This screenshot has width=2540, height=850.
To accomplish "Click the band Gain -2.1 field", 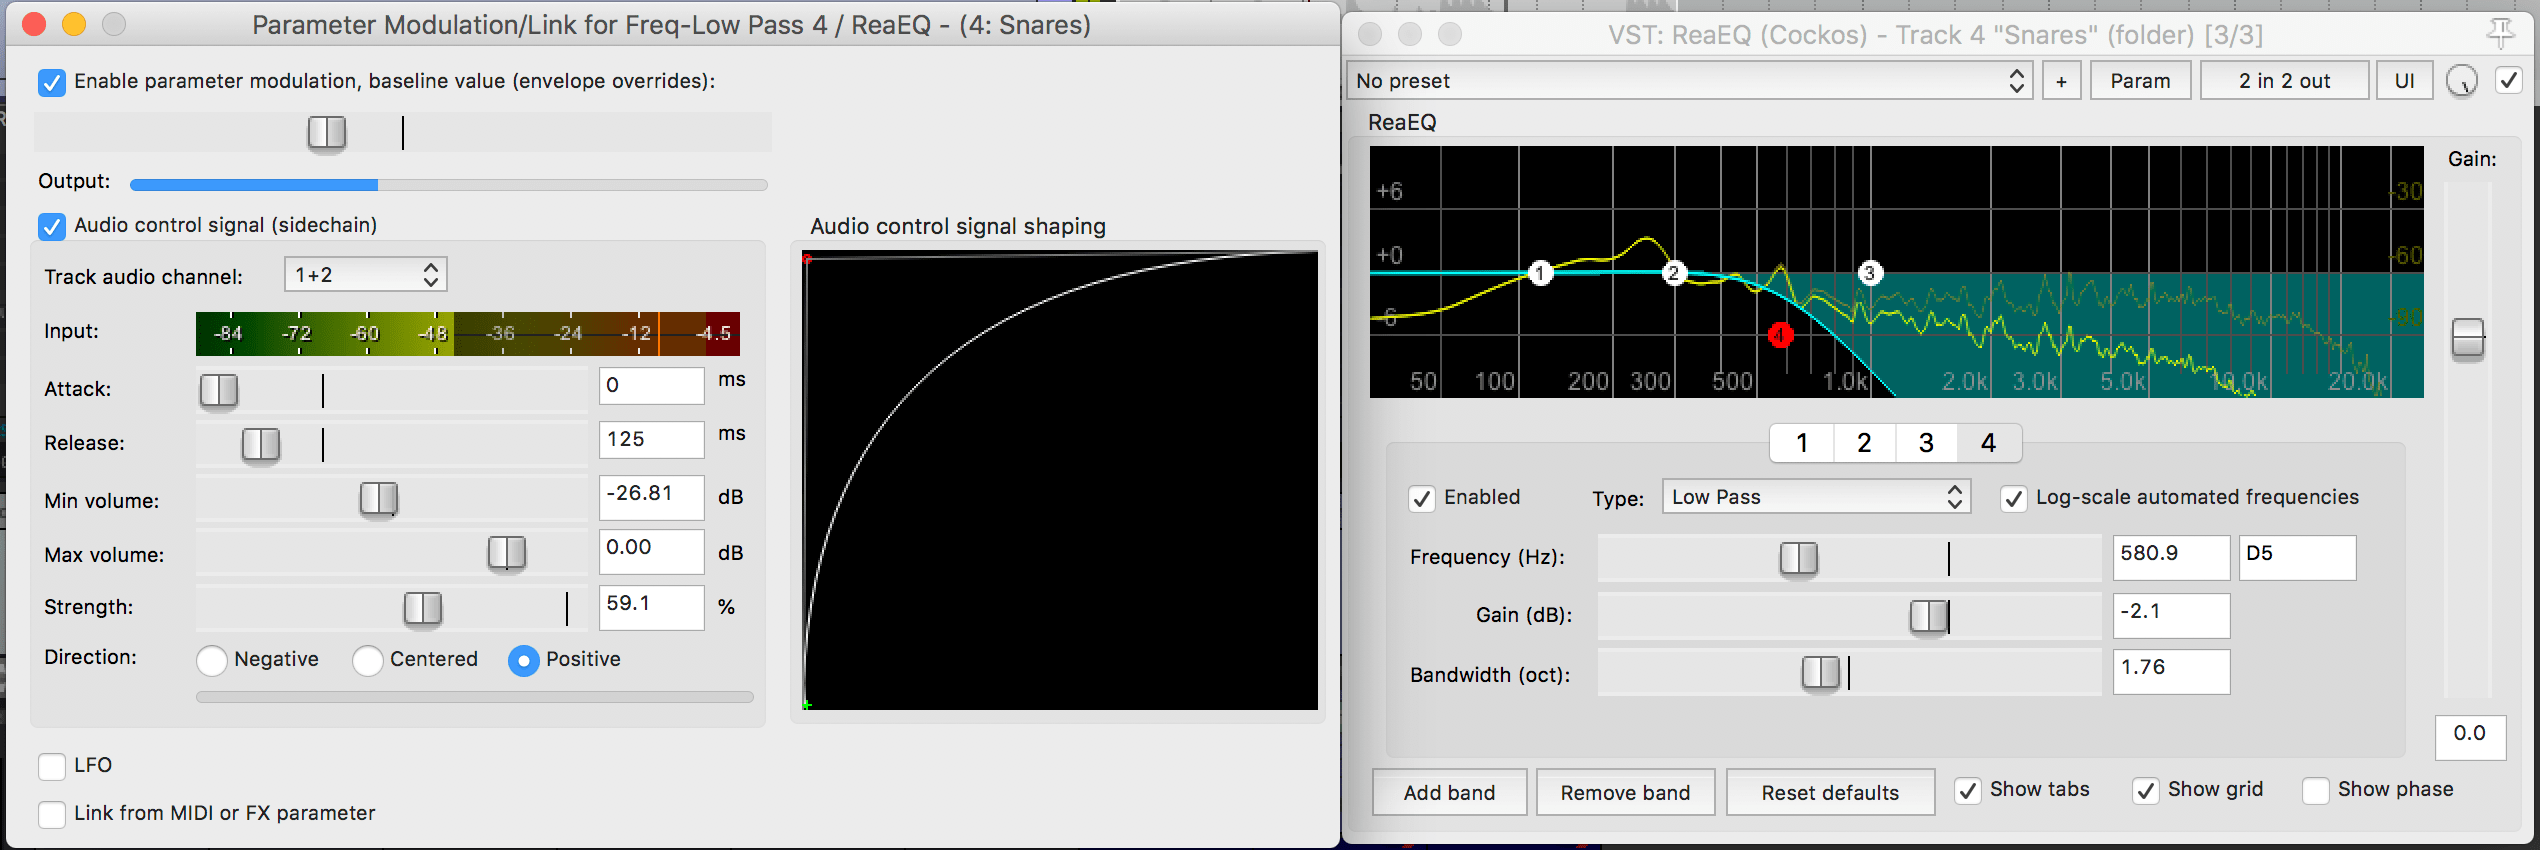I will [2171, 615].
